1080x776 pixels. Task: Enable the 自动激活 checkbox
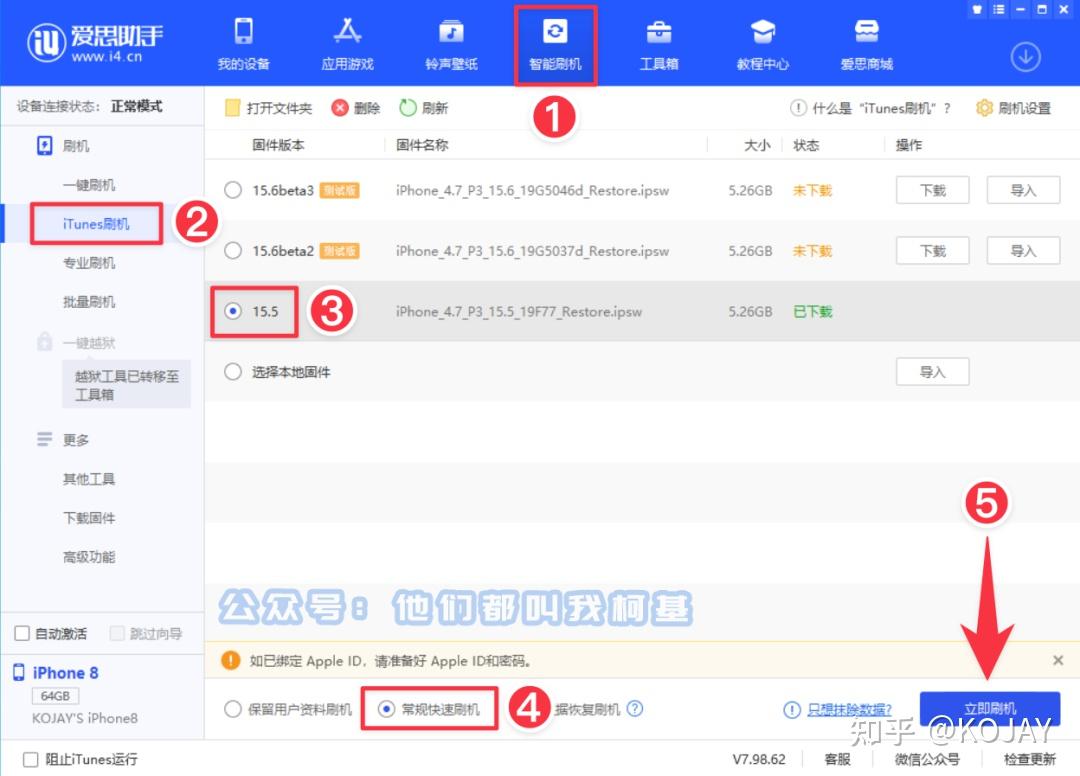click(22, 633)
